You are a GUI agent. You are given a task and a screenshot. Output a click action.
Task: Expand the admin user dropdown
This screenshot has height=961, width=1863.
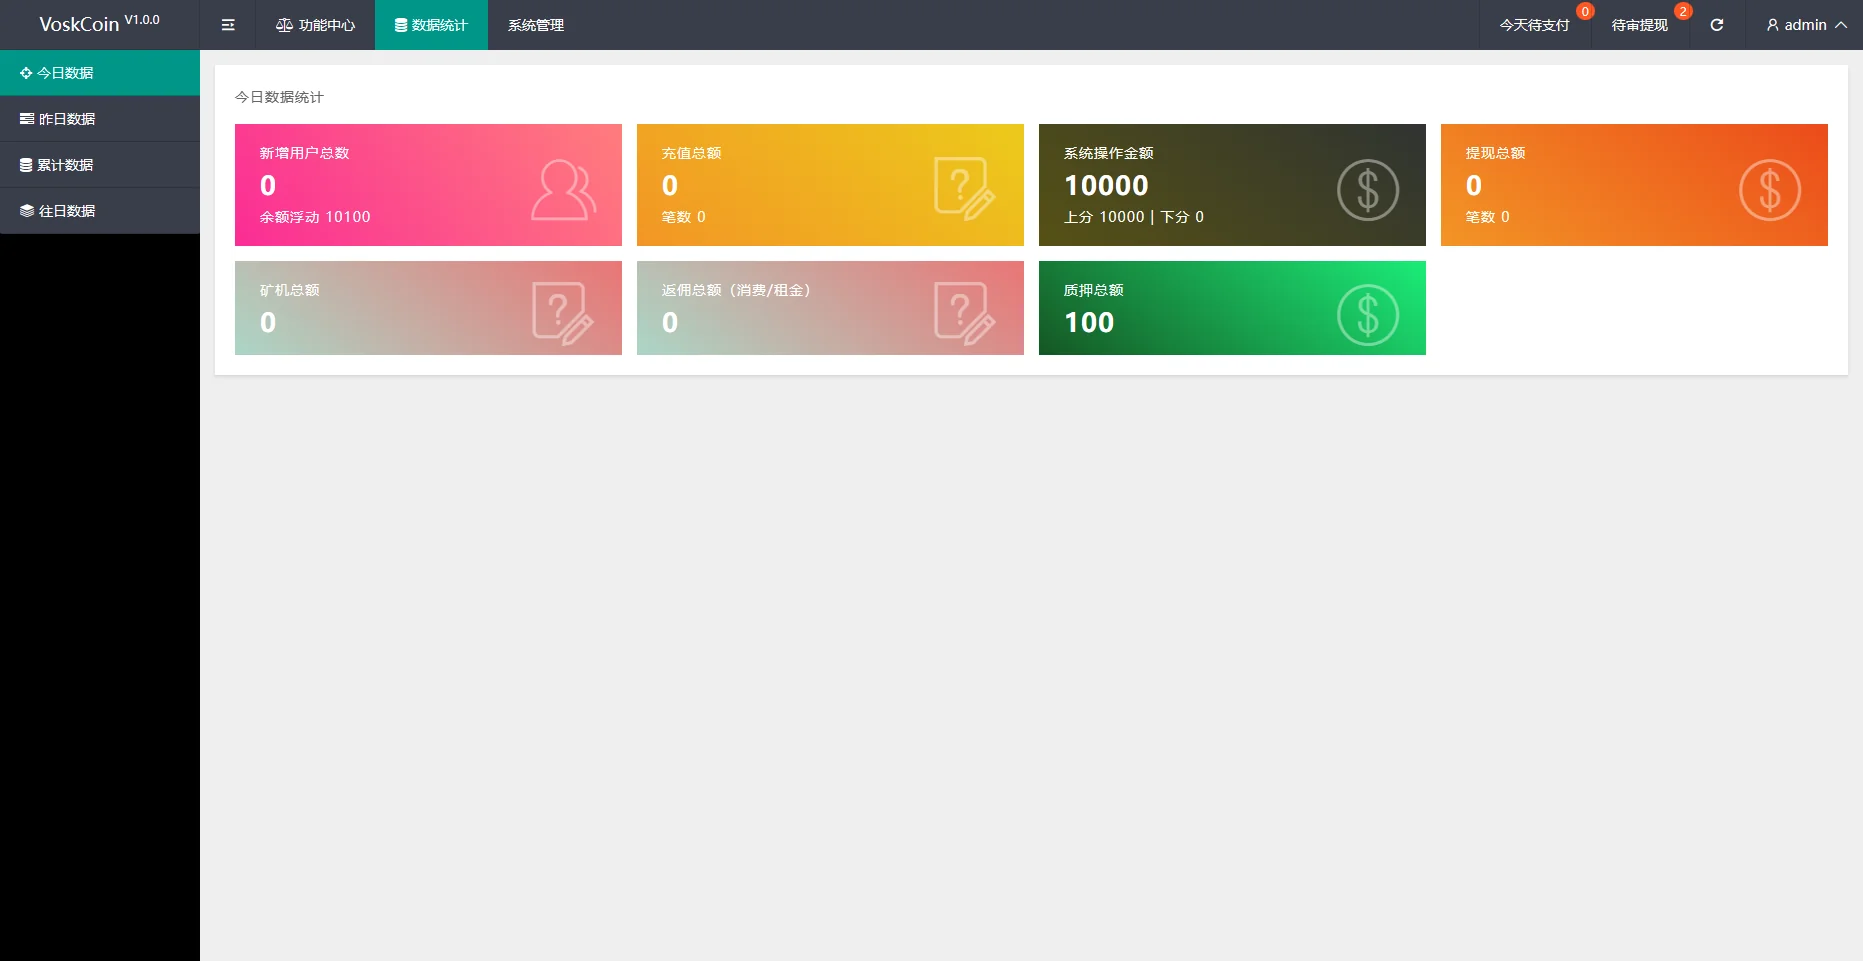tap(1806, 25)
